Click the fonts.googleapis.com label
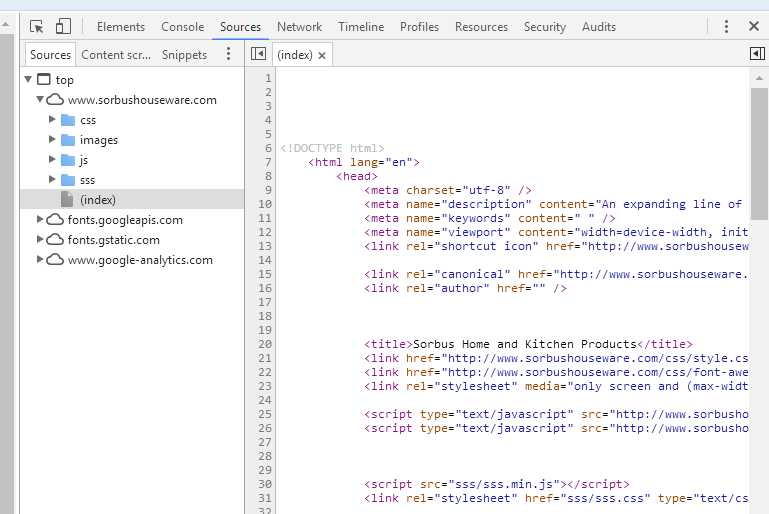Screen dimensions: 769x514 (x=125, y=220)
